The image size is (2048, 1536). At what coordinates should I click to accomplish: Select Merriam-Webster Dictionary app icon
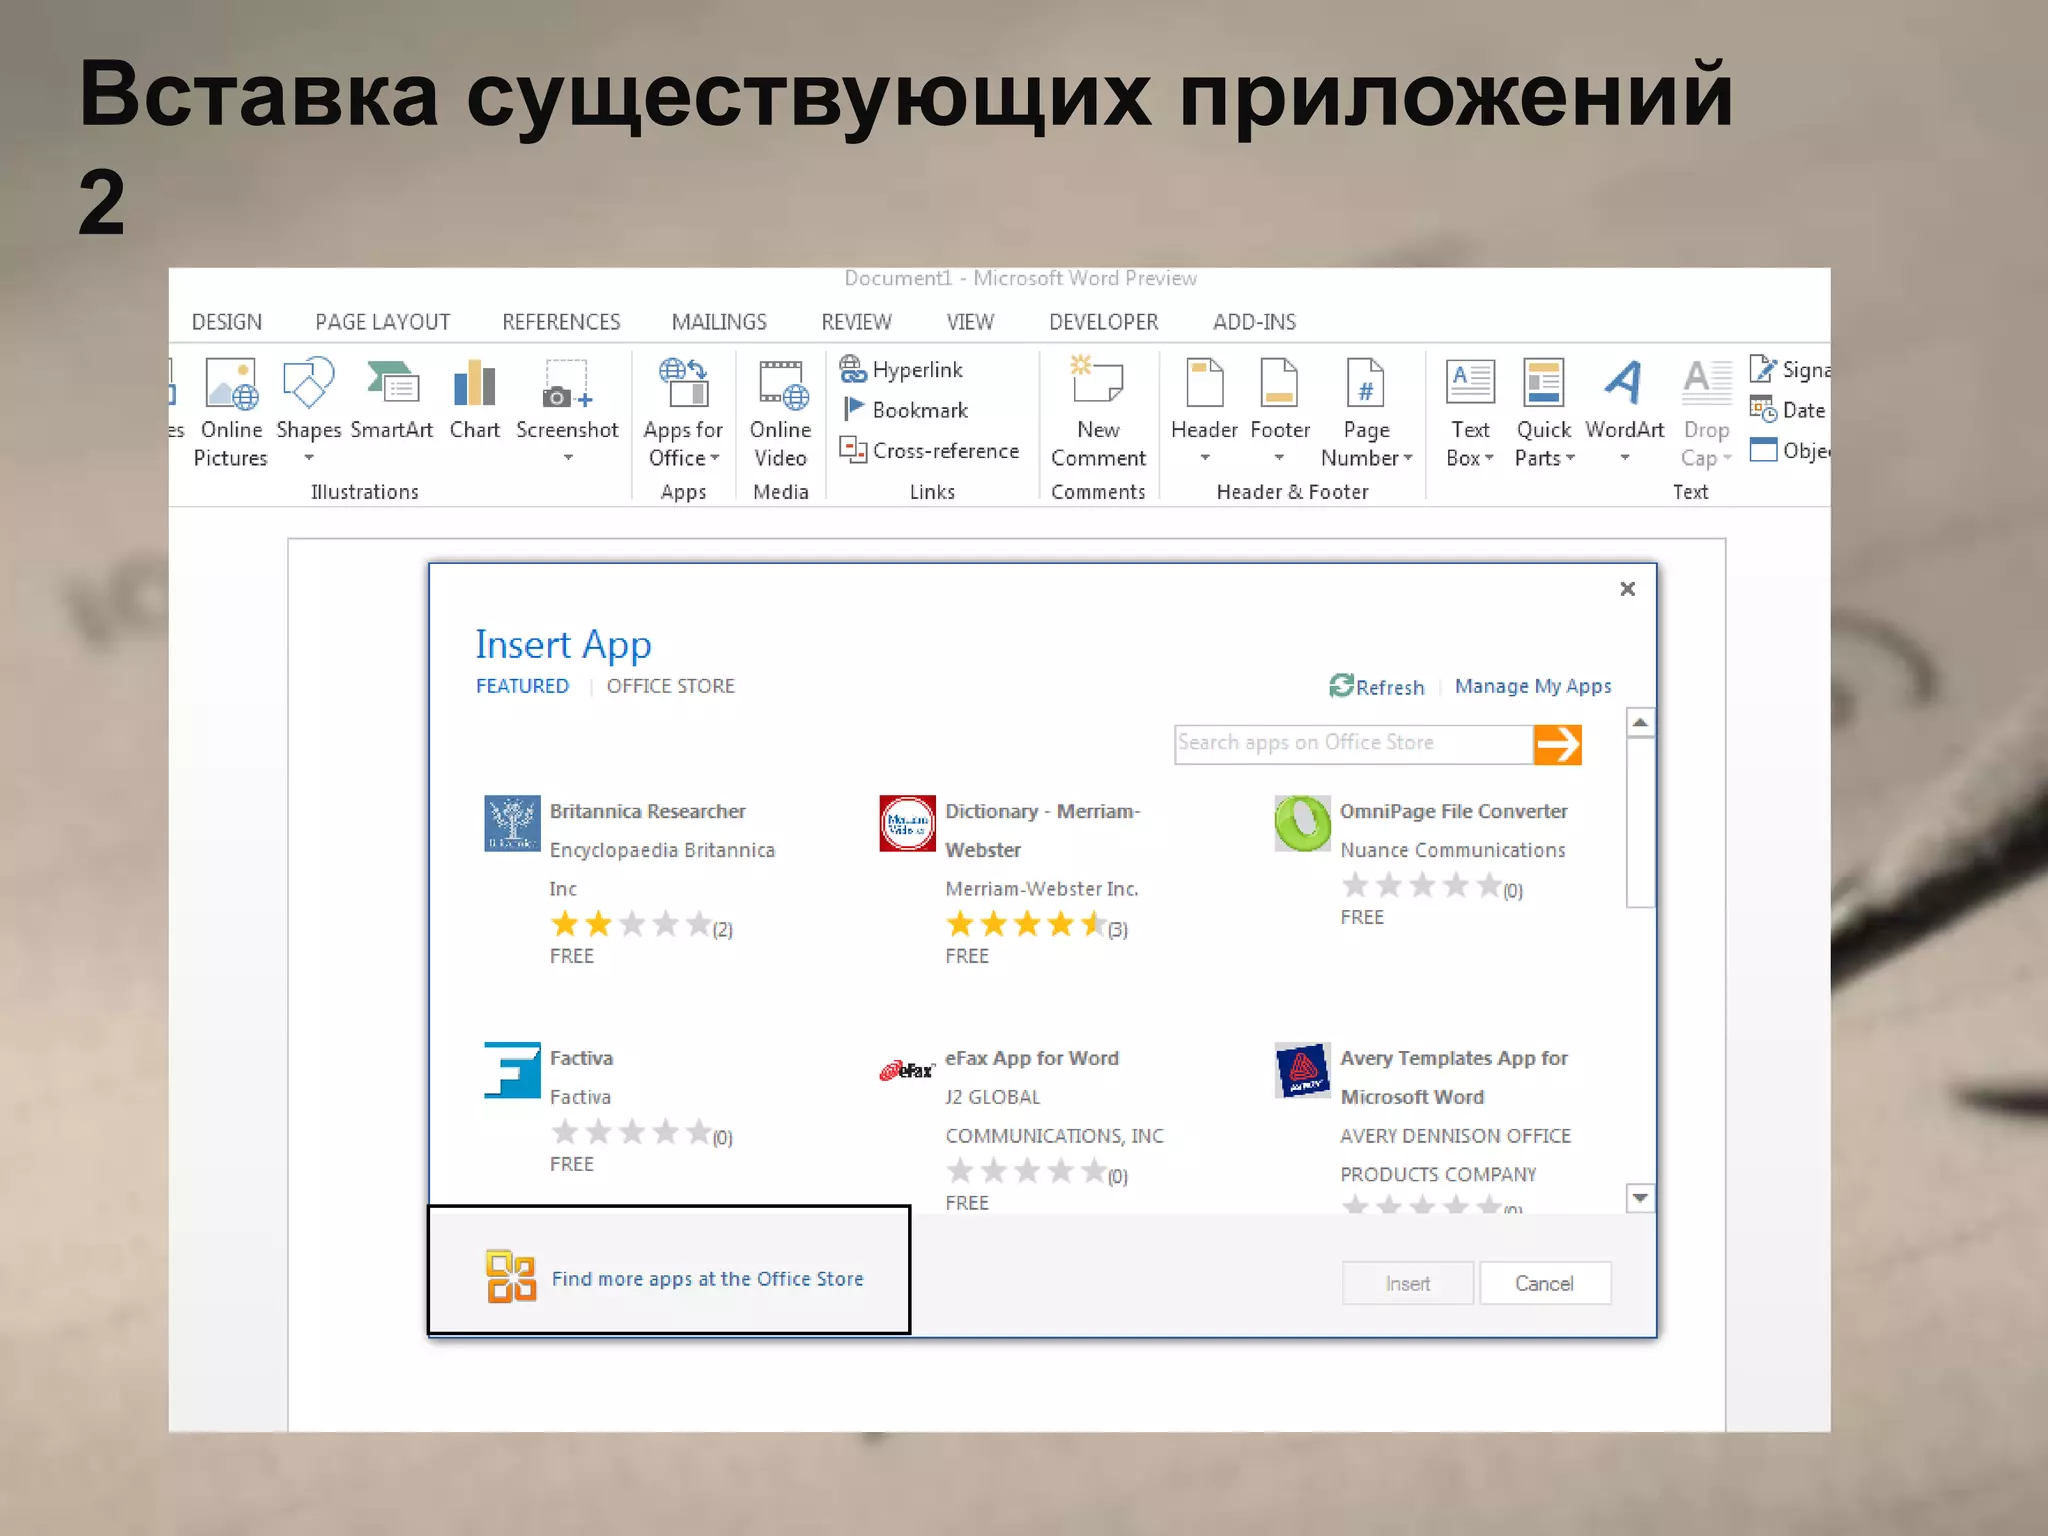tap(907, 823)
